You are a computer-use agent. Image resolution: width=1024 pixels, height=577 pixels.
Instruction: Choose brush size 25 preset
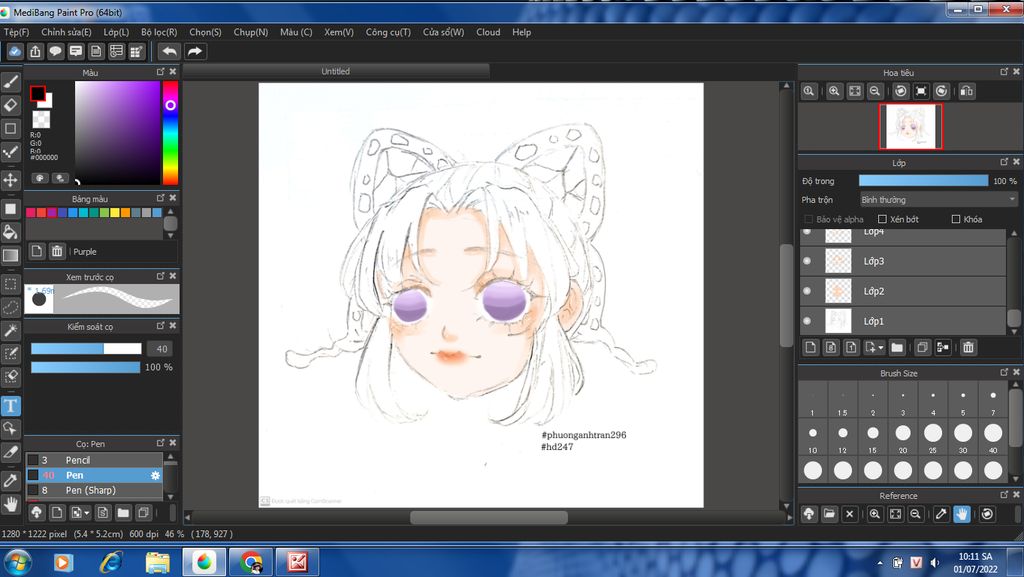(x=933, y=437)
